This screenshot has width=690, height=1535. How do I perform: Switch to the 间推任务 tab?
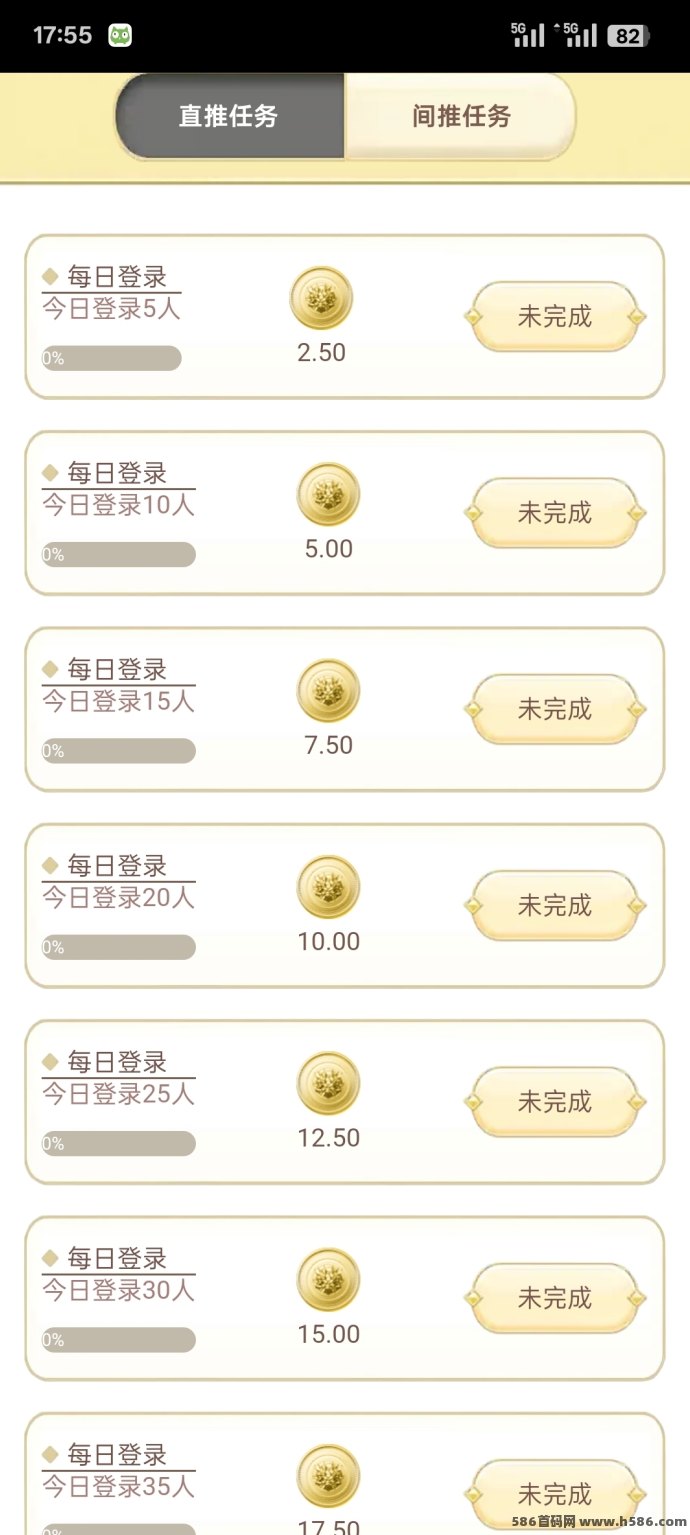[461, 116]
